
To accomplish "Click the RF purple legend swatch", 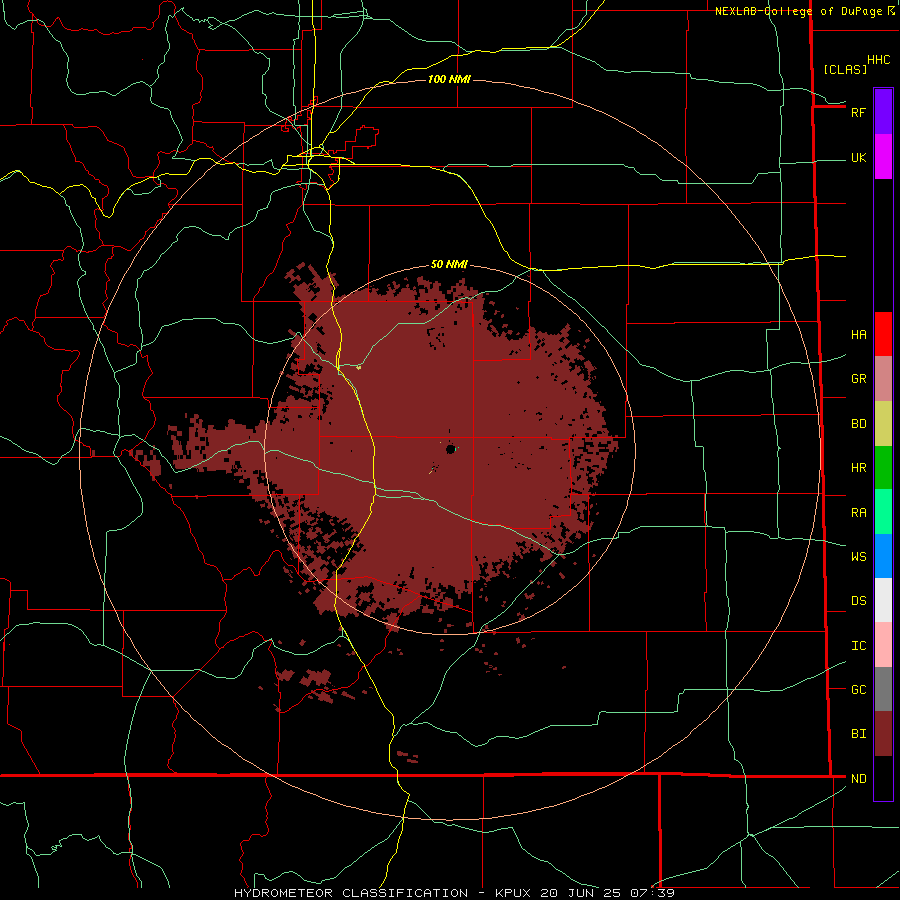I will pyautogui.click(x=883, y=112).
